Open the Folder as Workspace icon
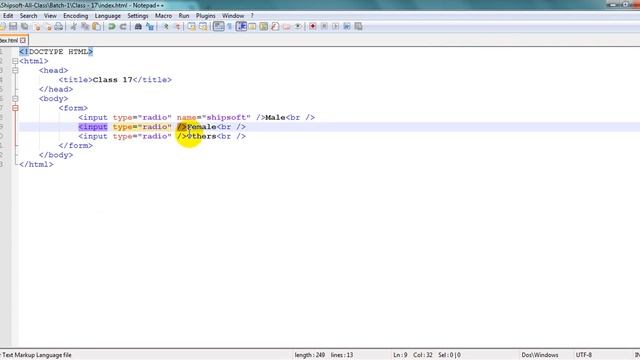640x360 pixels. [287, 27]
